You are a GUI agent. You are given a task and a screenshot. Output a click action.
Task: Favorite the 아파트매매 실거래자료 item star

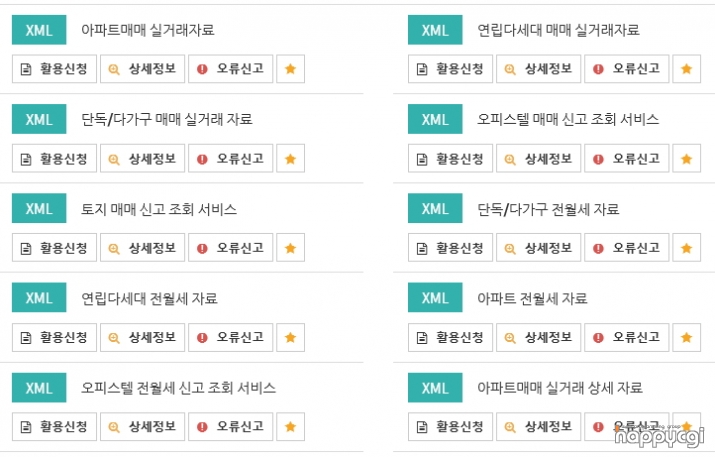tap(290, 69)
